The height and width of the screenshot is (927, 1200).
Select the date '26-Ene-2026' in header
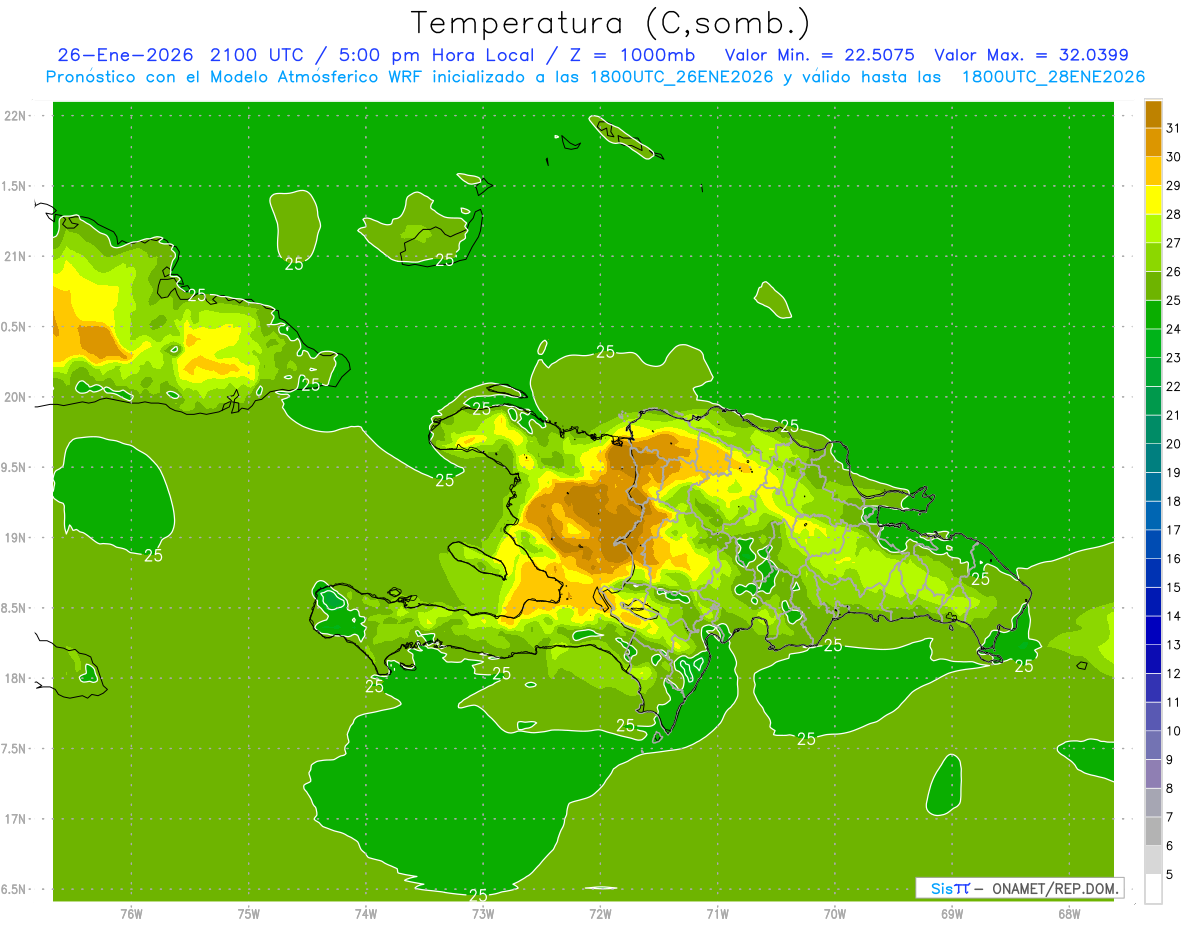click(125, 55)
